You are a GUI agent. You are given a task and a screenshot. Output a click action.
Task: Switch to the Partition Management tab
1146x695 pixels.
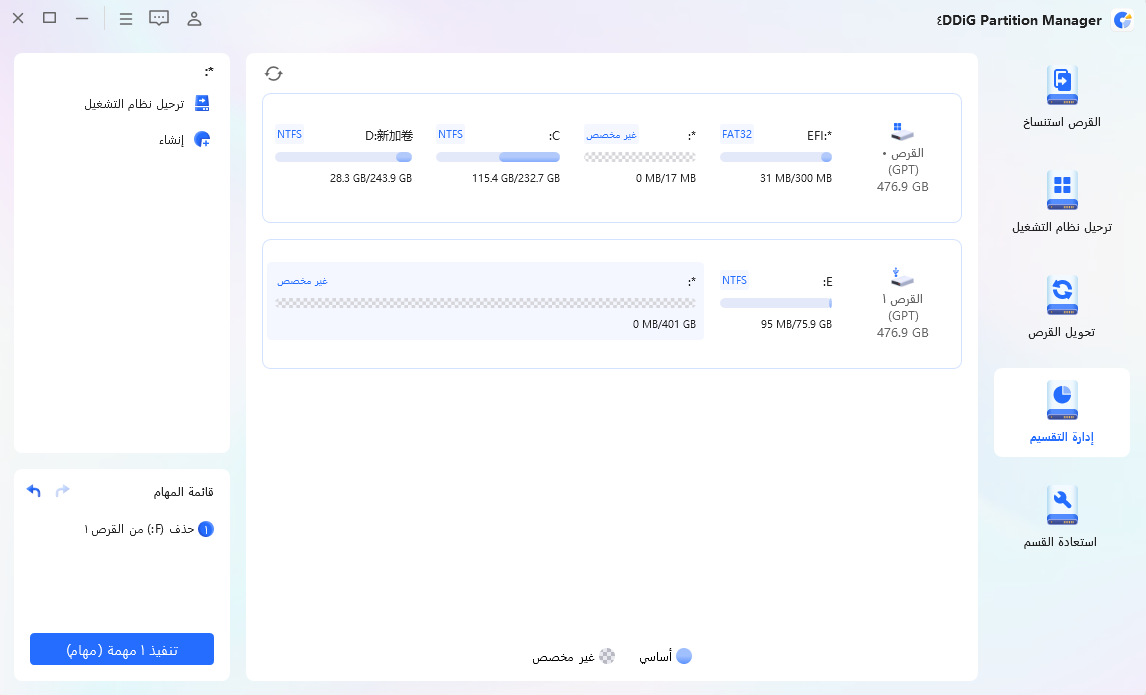coord(1061,412)
